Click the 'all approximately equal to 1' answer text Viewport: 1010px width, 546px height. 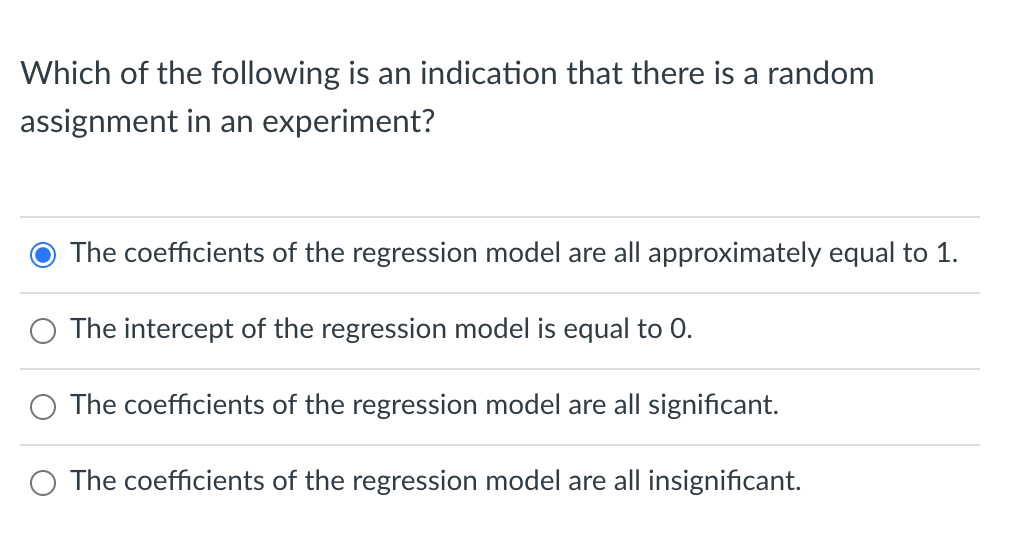(514, 253)
